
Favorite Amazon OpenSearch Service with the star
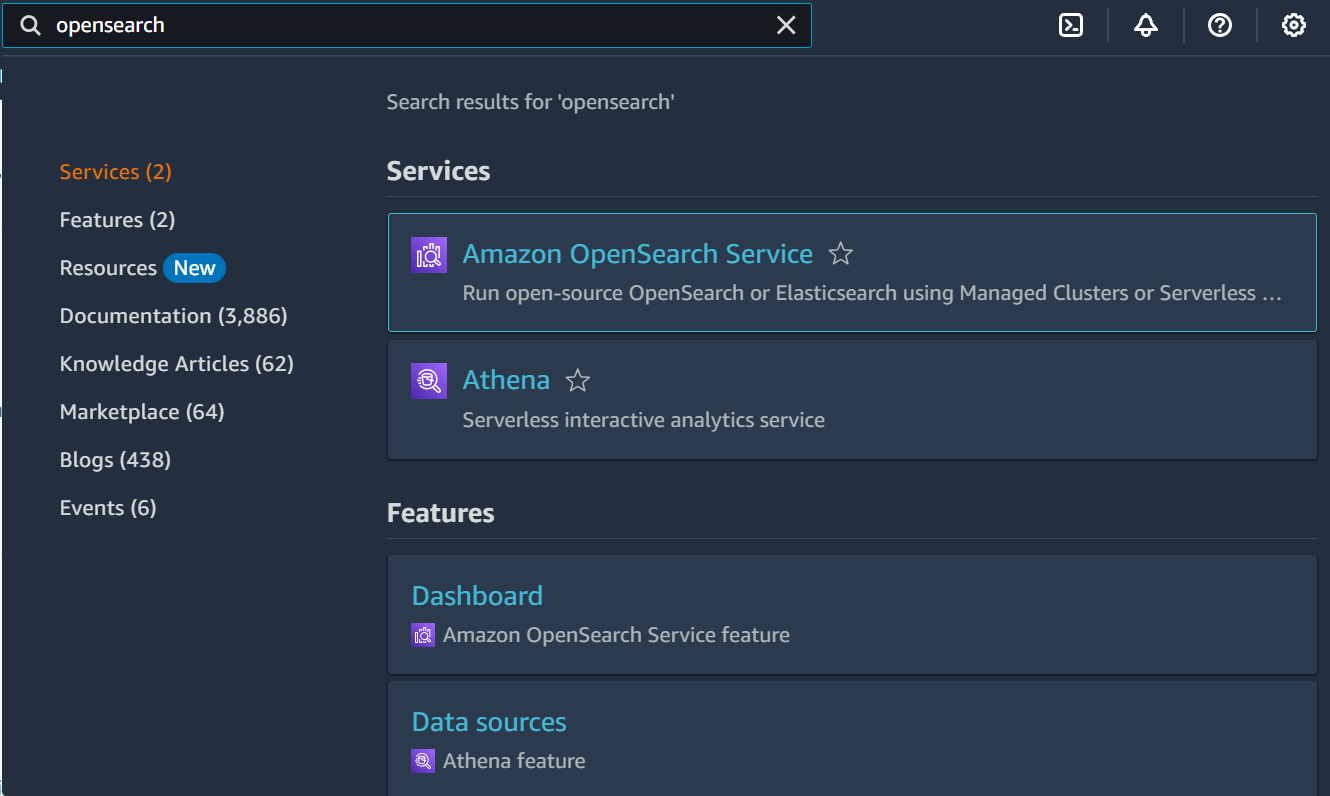[840, 255]
